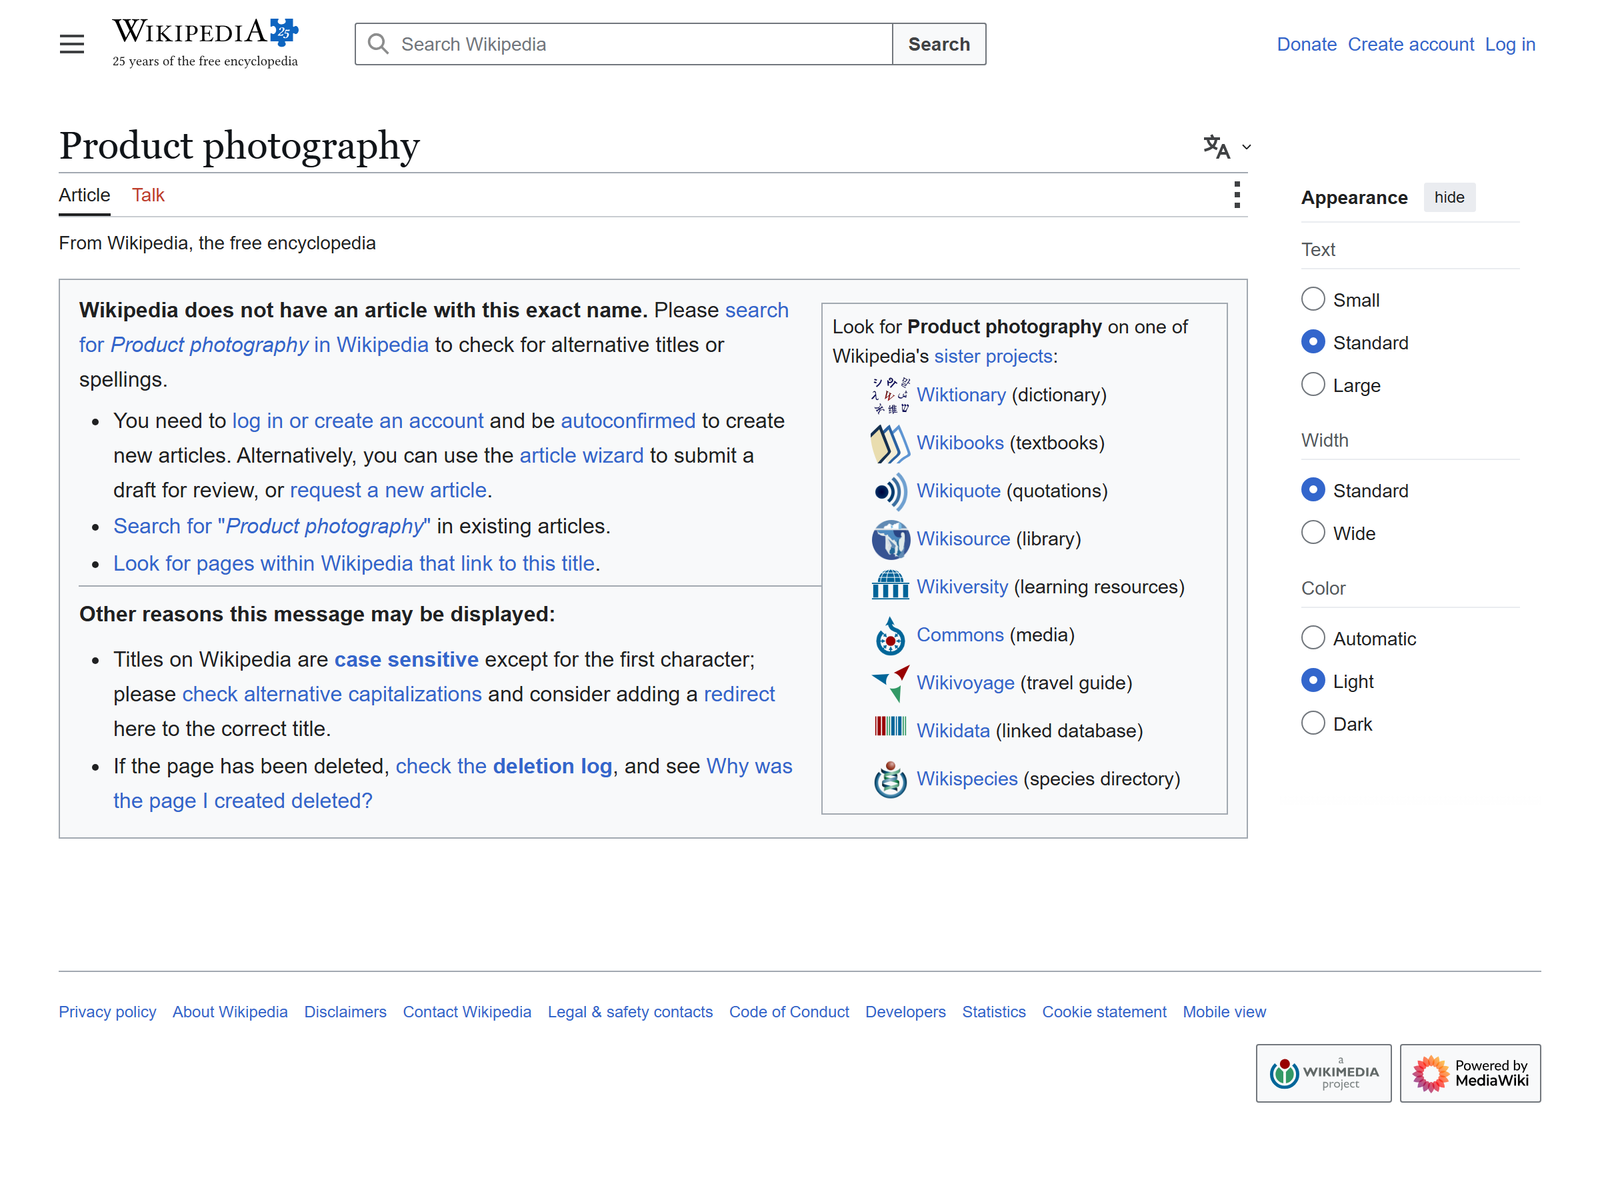Screen dimensions: 1600x1200
Task: Click the Create account link
Action: (x=1411, y=44)
